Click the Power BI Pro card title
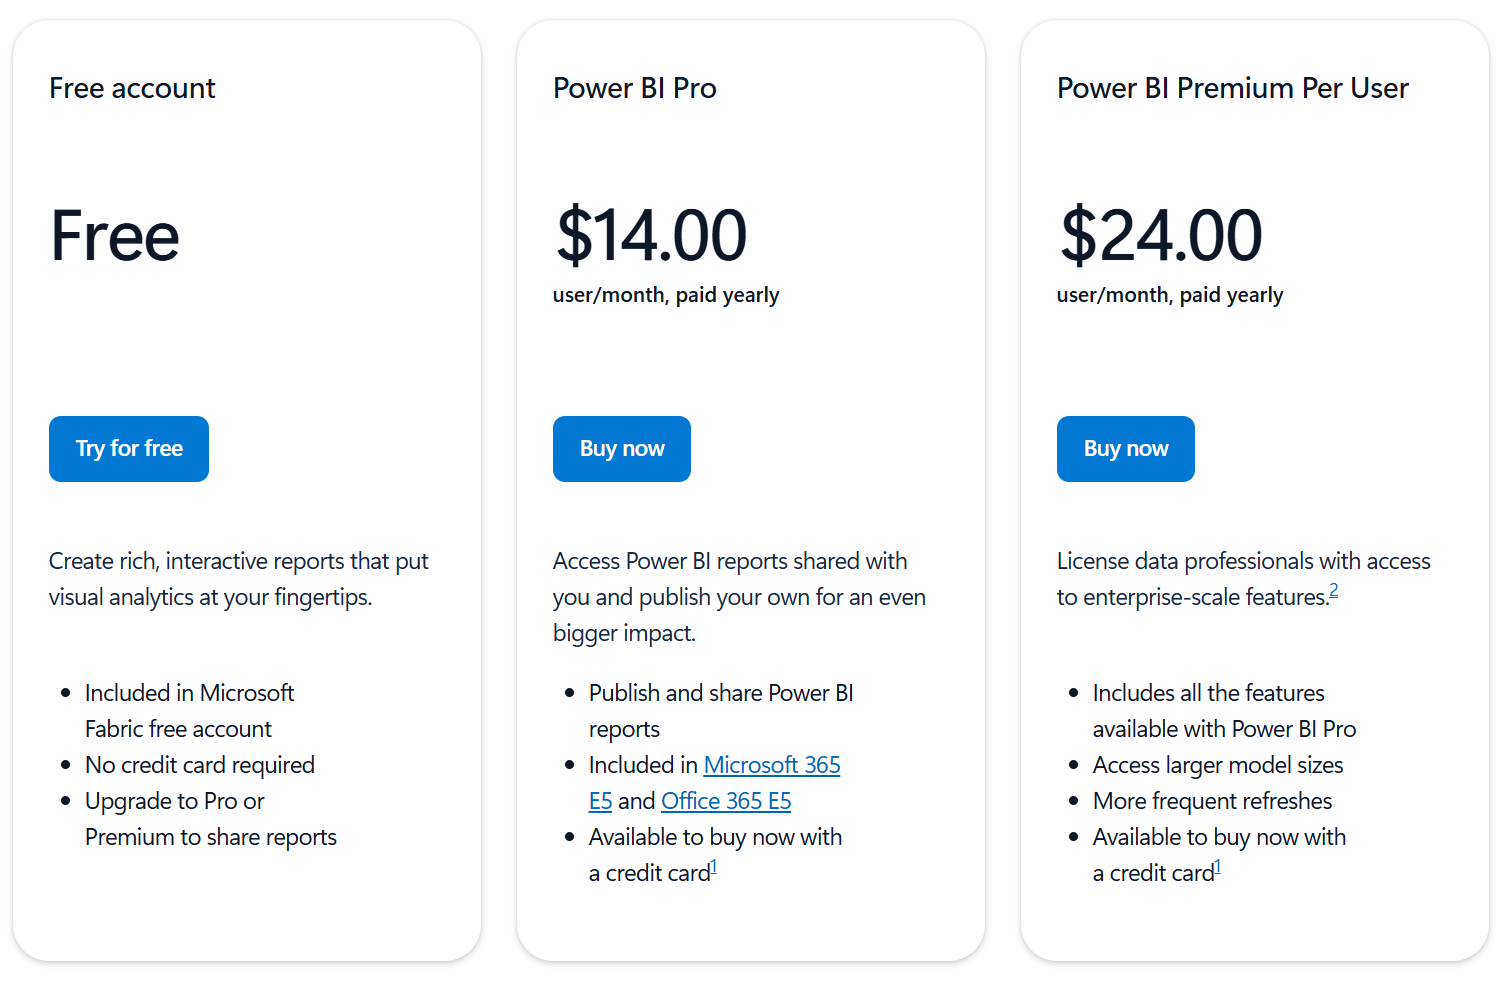 (634, 88)
